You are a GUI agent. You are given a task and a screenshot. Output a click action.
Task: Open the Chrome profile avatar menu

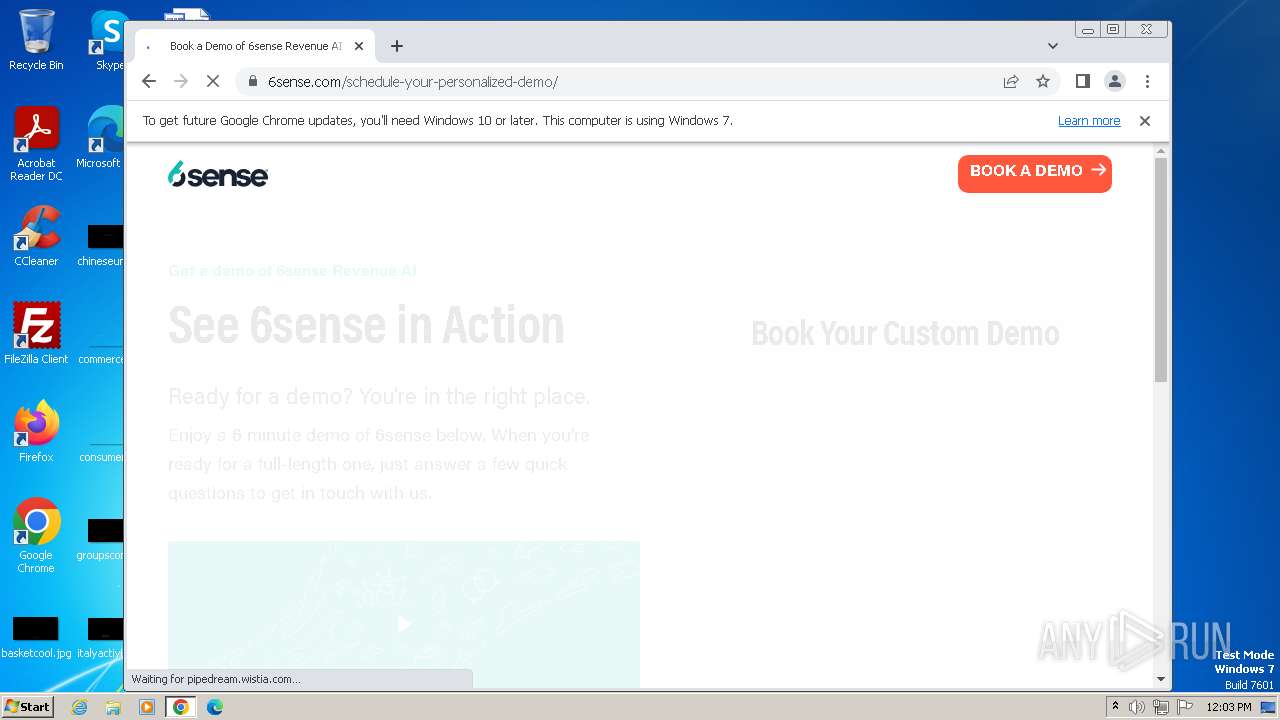(1115, 81)
